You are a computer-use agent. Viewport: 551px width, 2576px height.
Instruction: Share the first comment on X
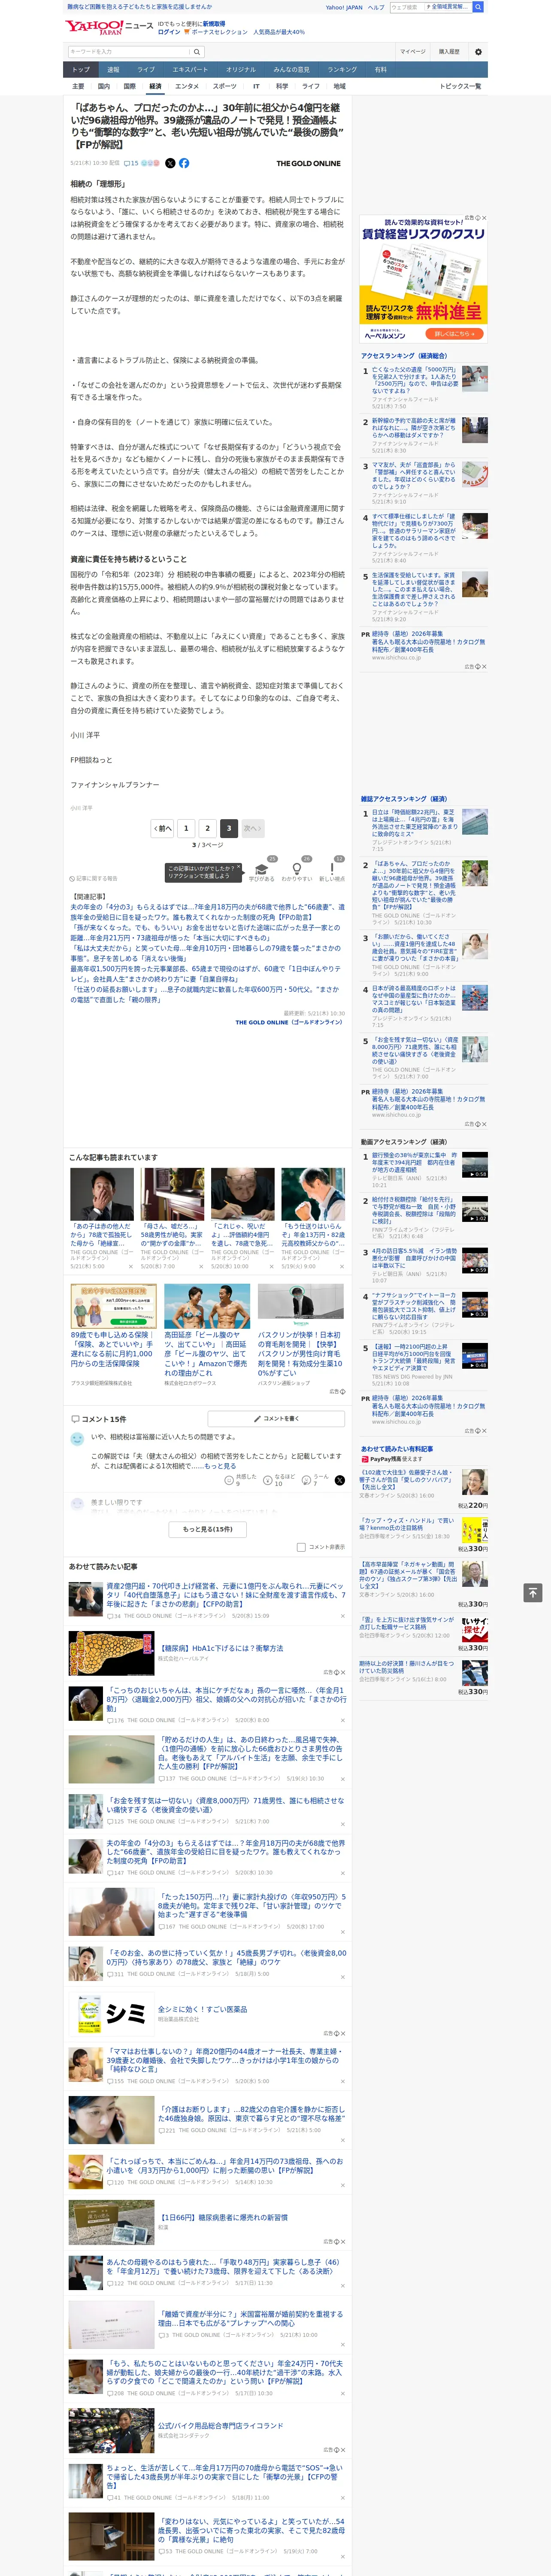pos(340,1479)
